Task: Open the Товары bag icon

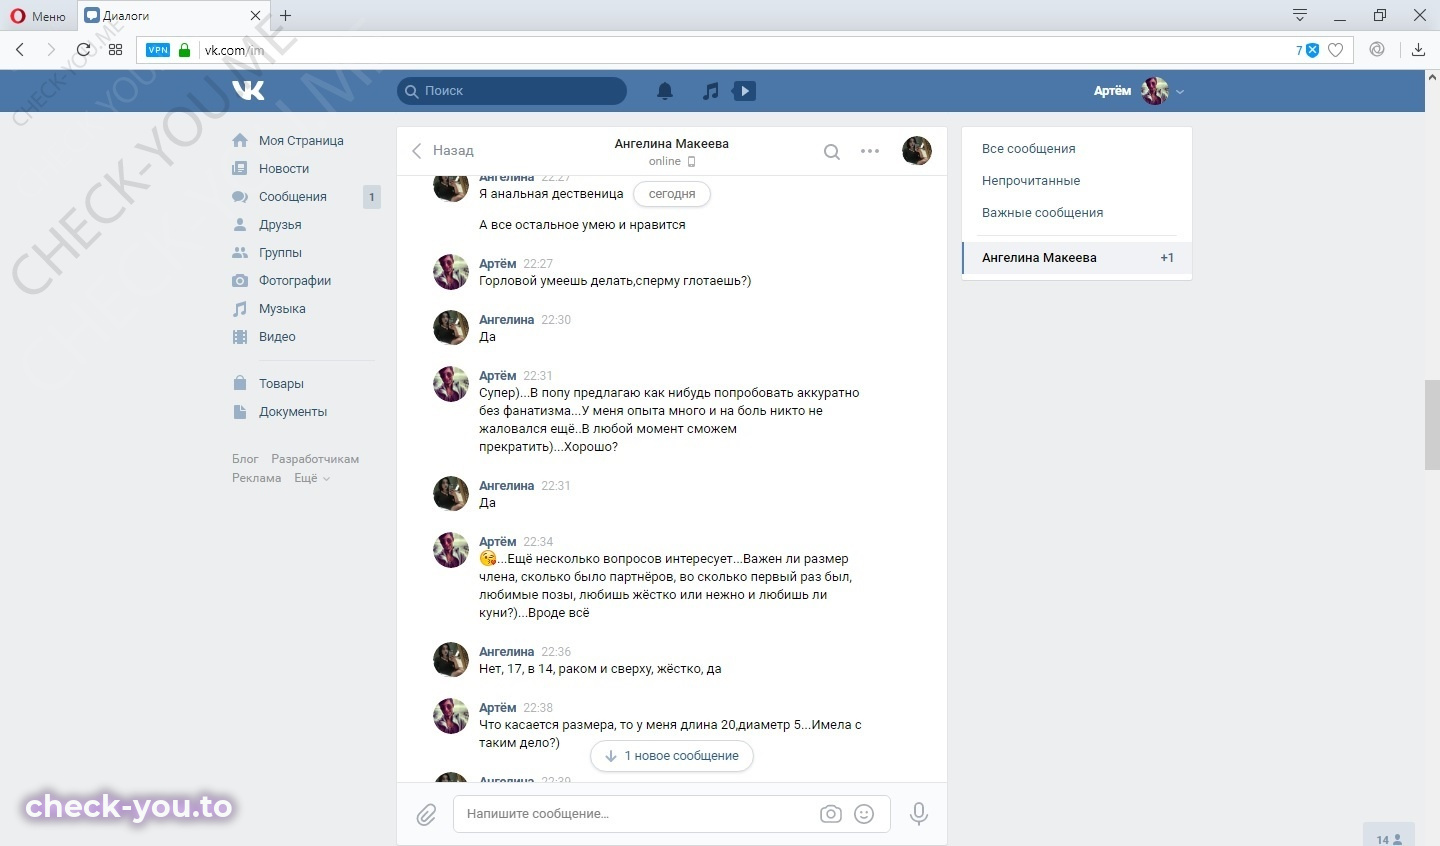Action: pos(240,383)
